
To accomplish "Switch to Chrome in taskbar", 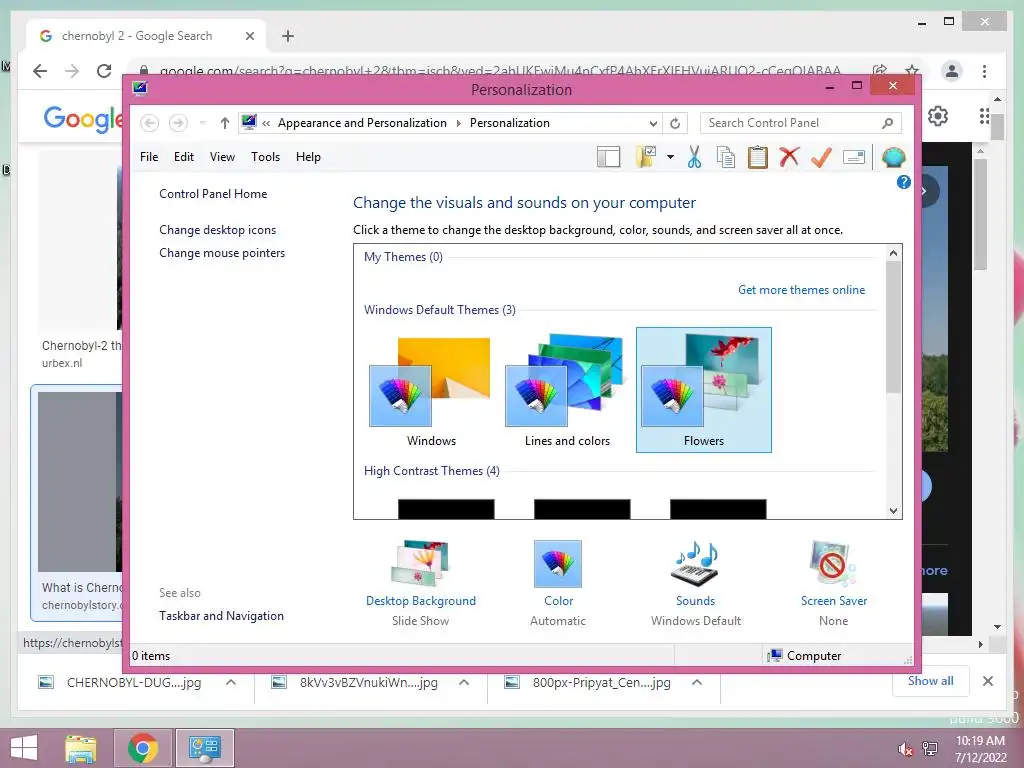I will (x=142, y=748).
